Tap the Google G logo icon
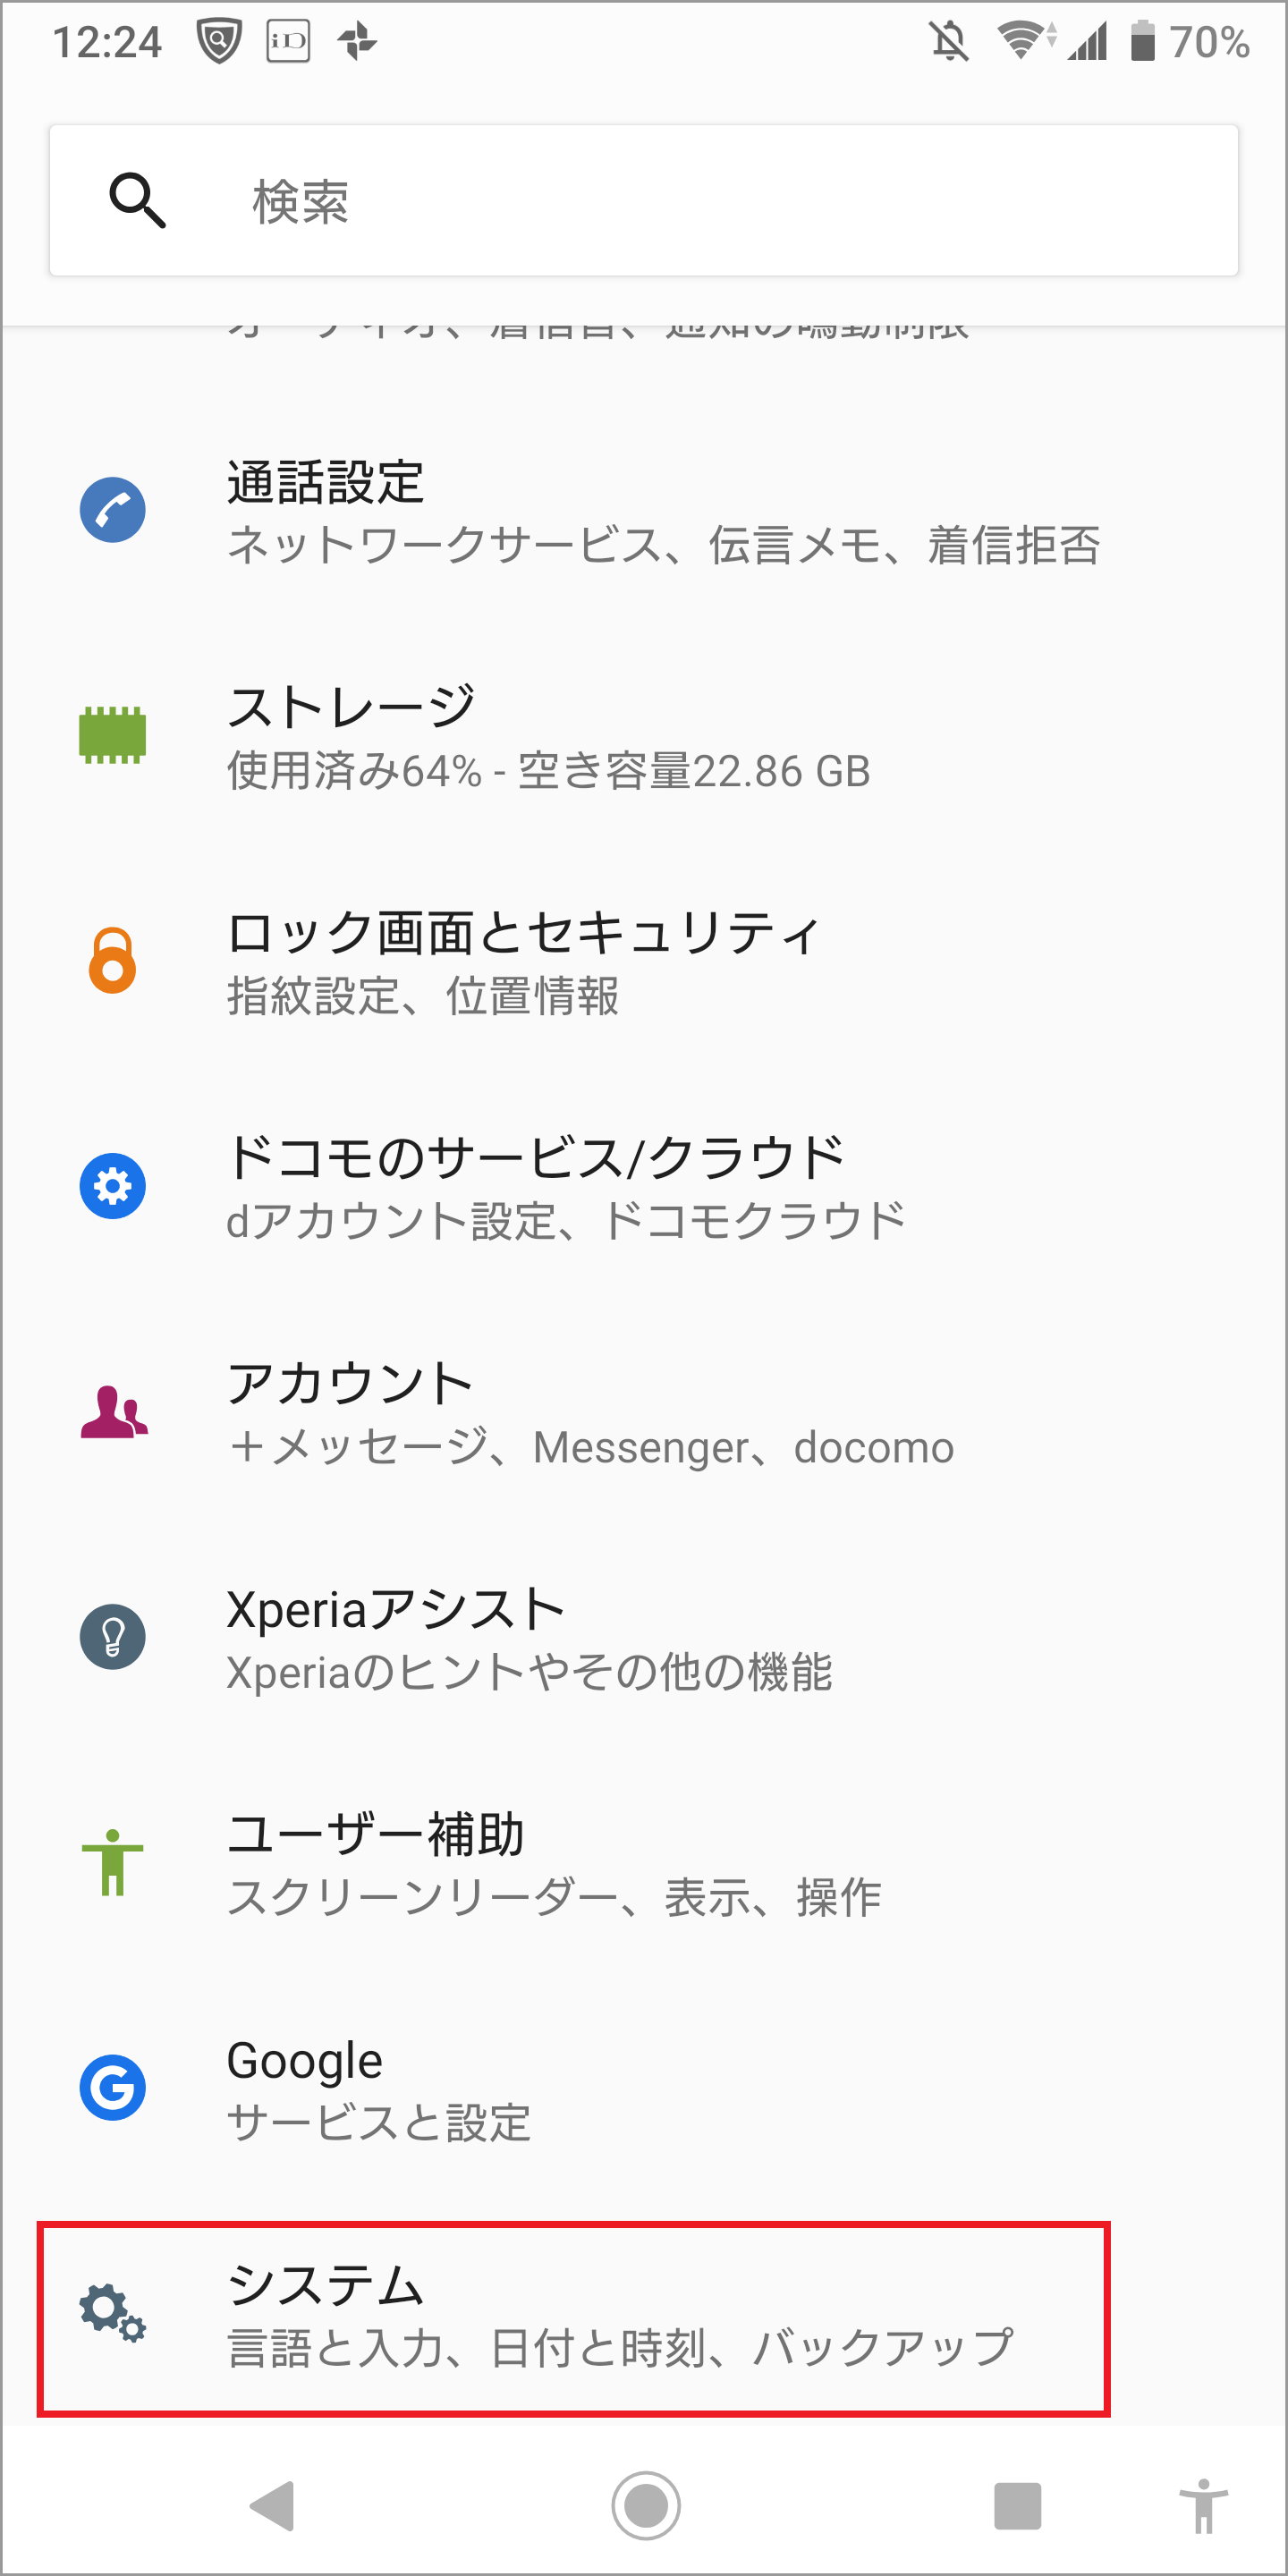This screenshot has height=2576, width=1288. (113, 2088)
